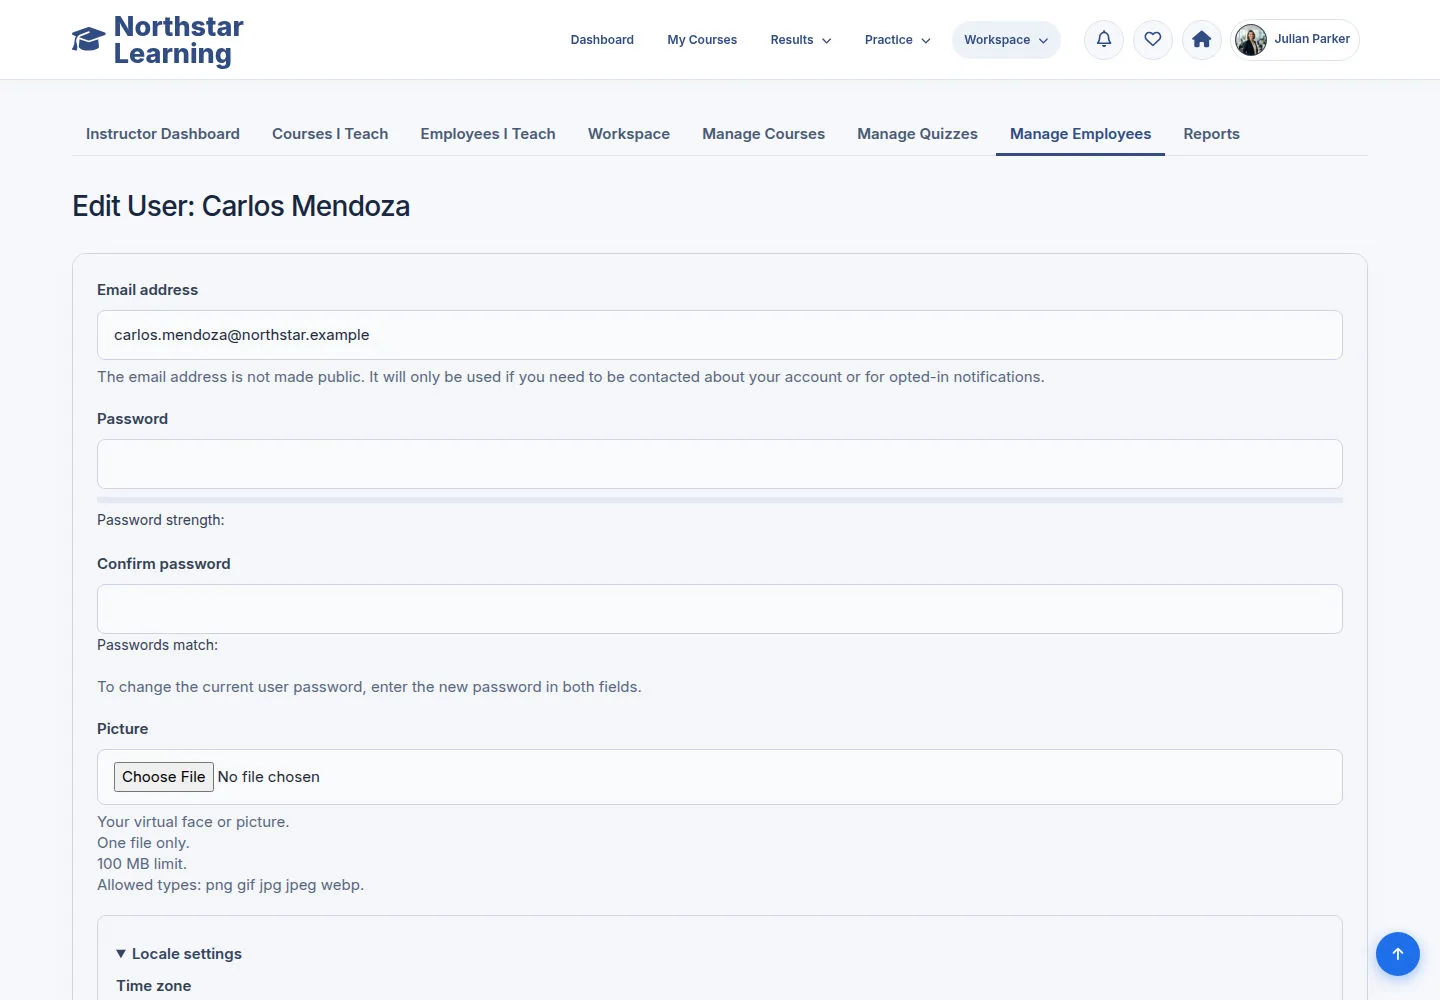Open the My Courses link

(x=702, y=40)
